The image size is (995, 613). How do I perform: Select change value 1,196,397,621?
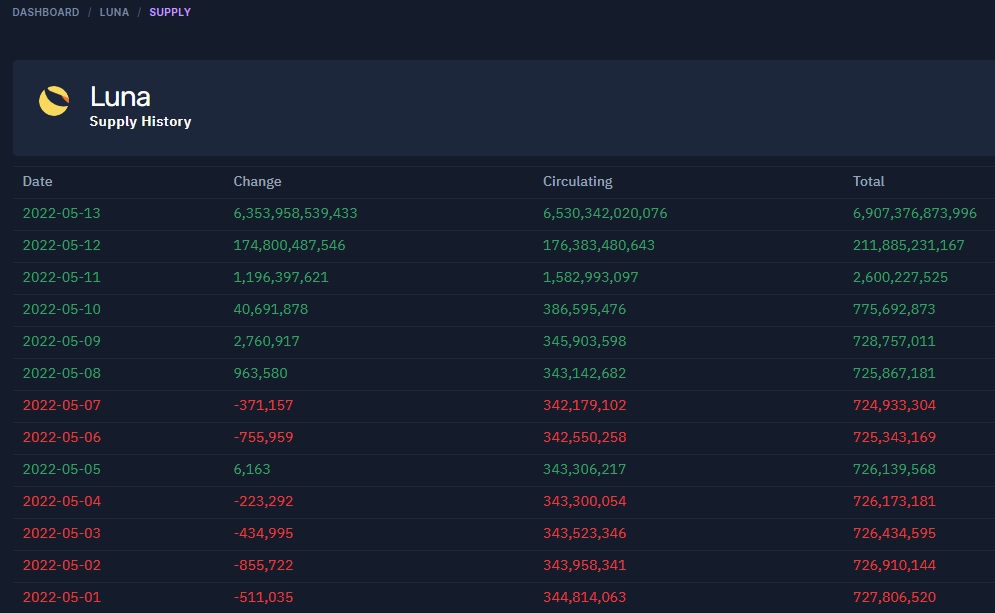[280, 277]
